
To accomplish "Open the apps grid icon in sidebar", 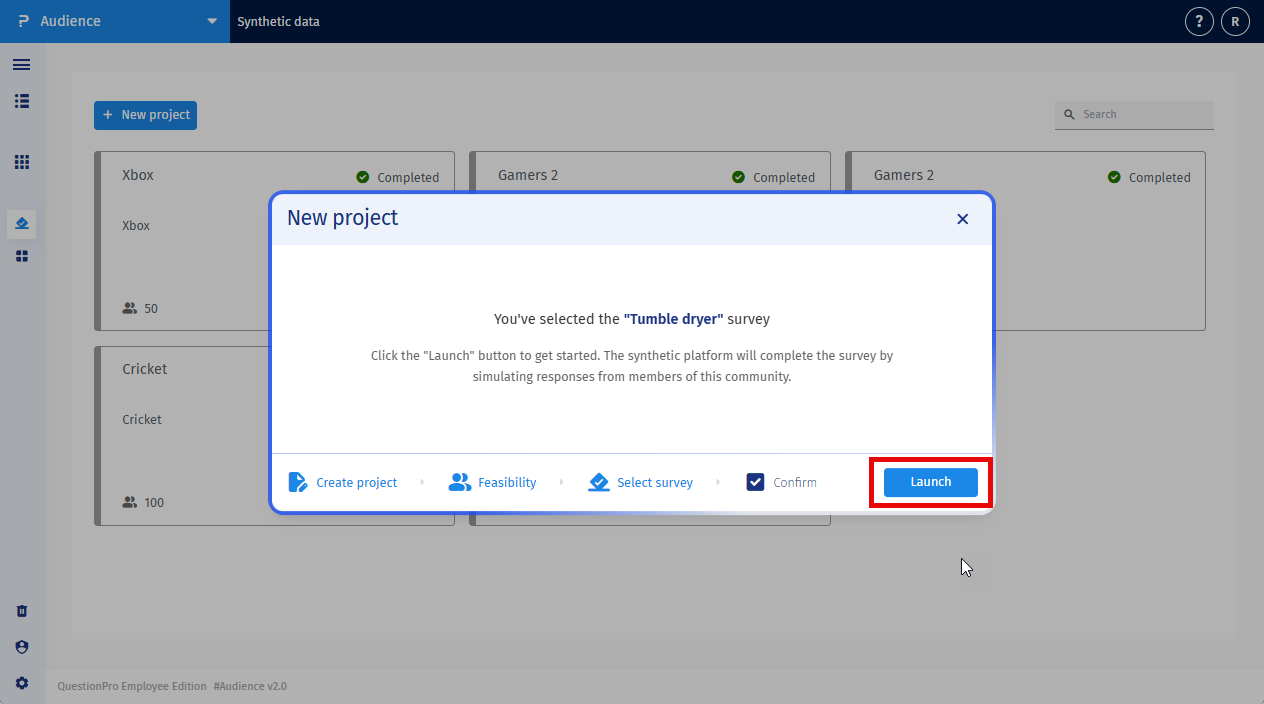I will [21, 162].
